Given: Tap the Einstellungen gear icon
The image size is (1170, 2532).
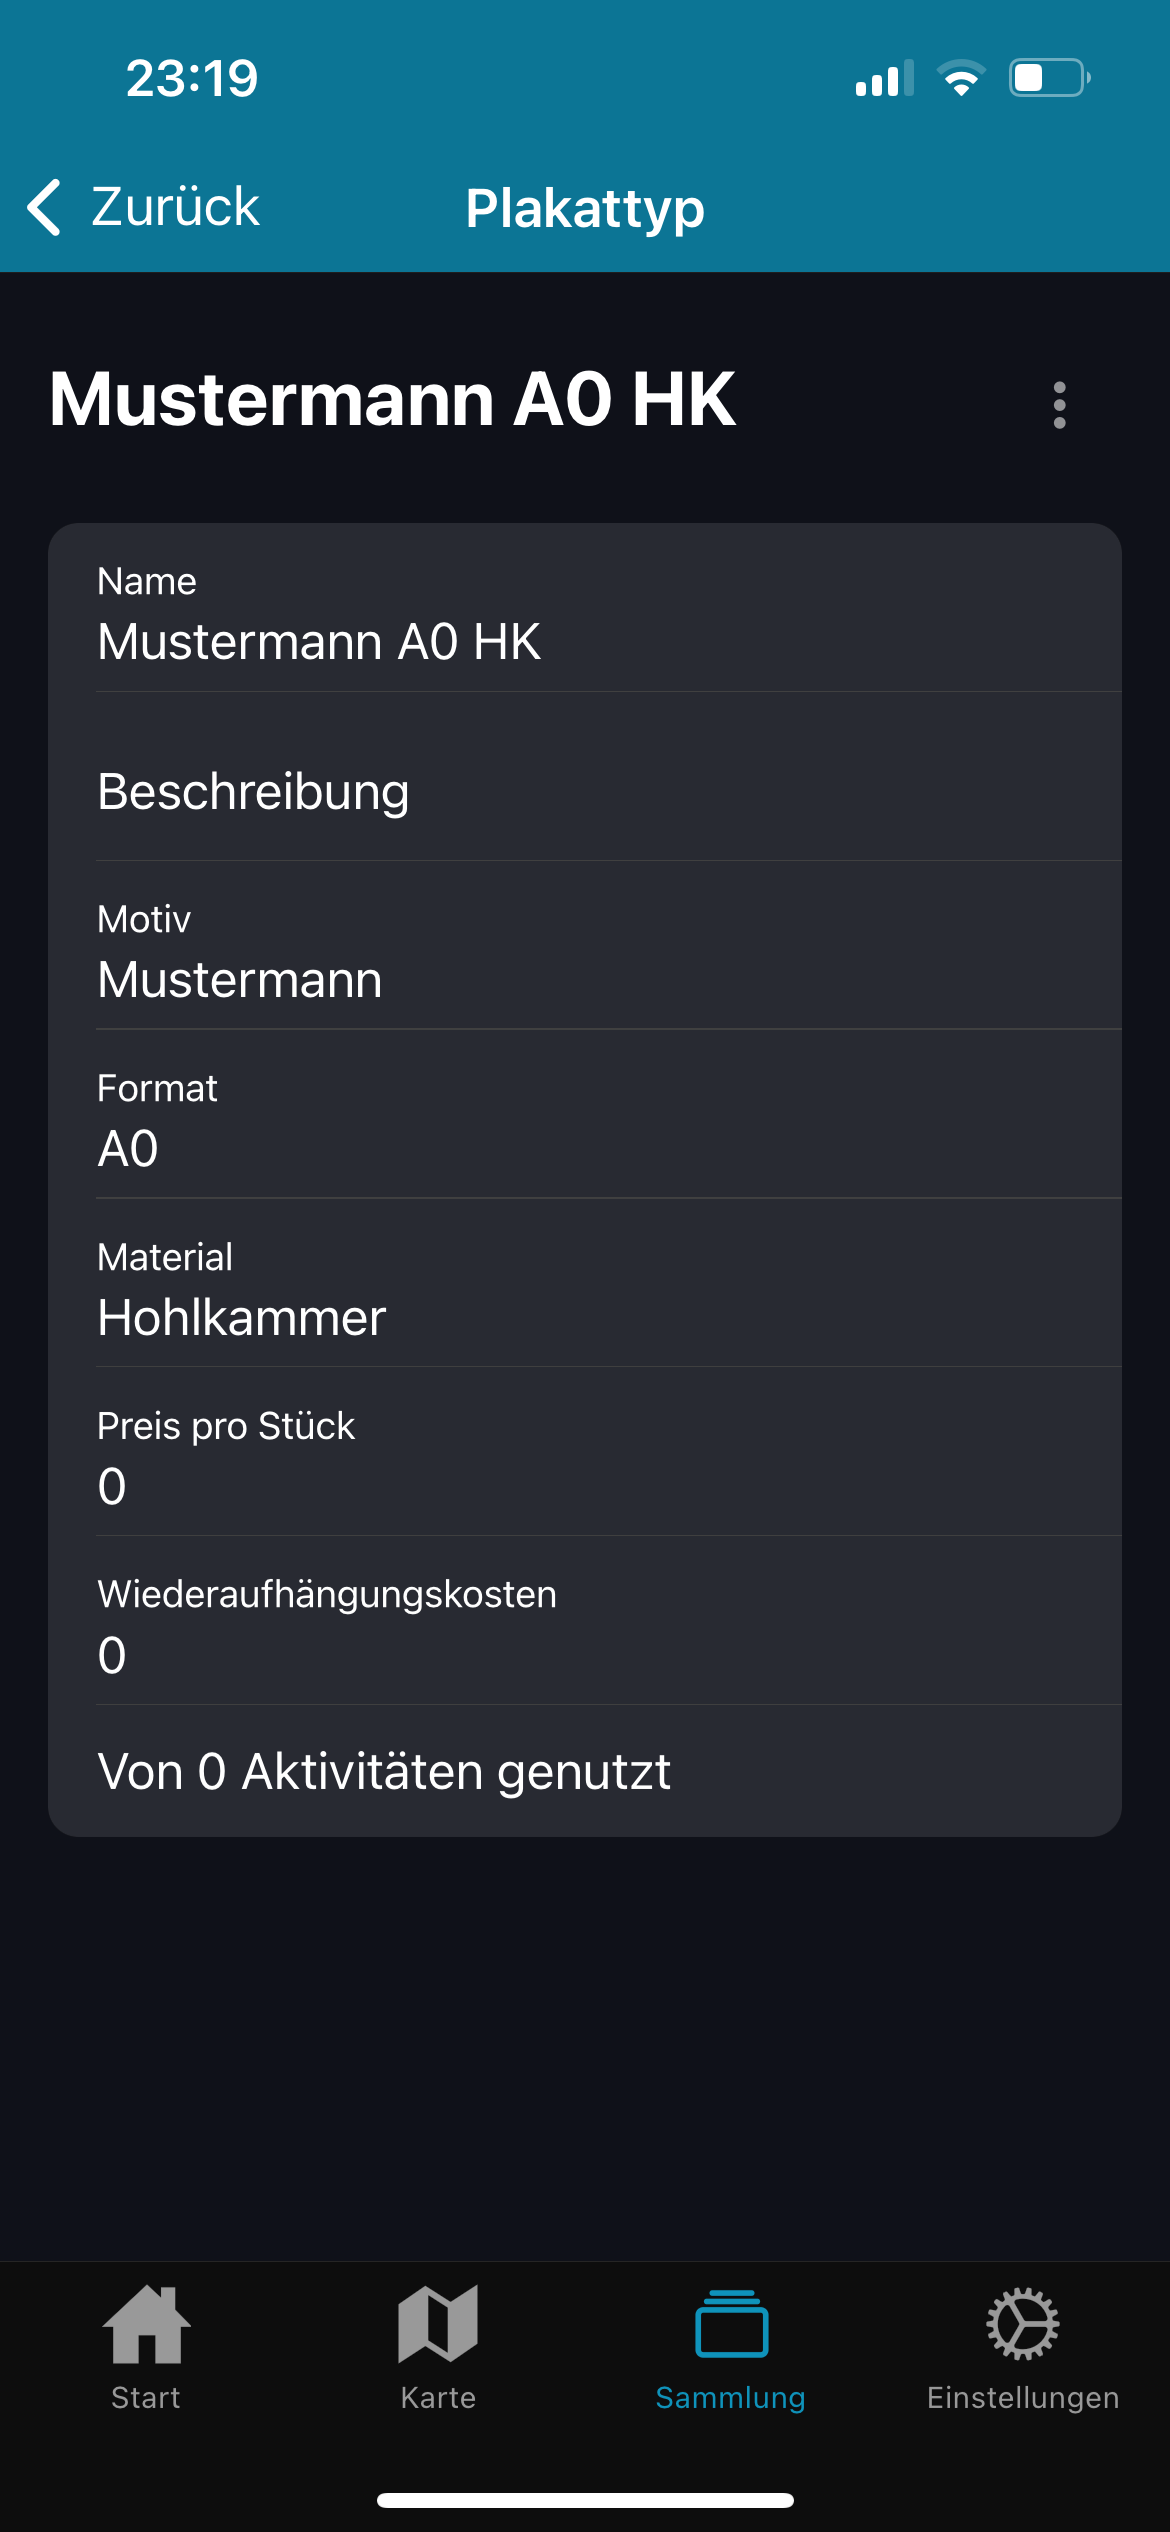Looking at the screenshot, I should click(1022, 2324).
